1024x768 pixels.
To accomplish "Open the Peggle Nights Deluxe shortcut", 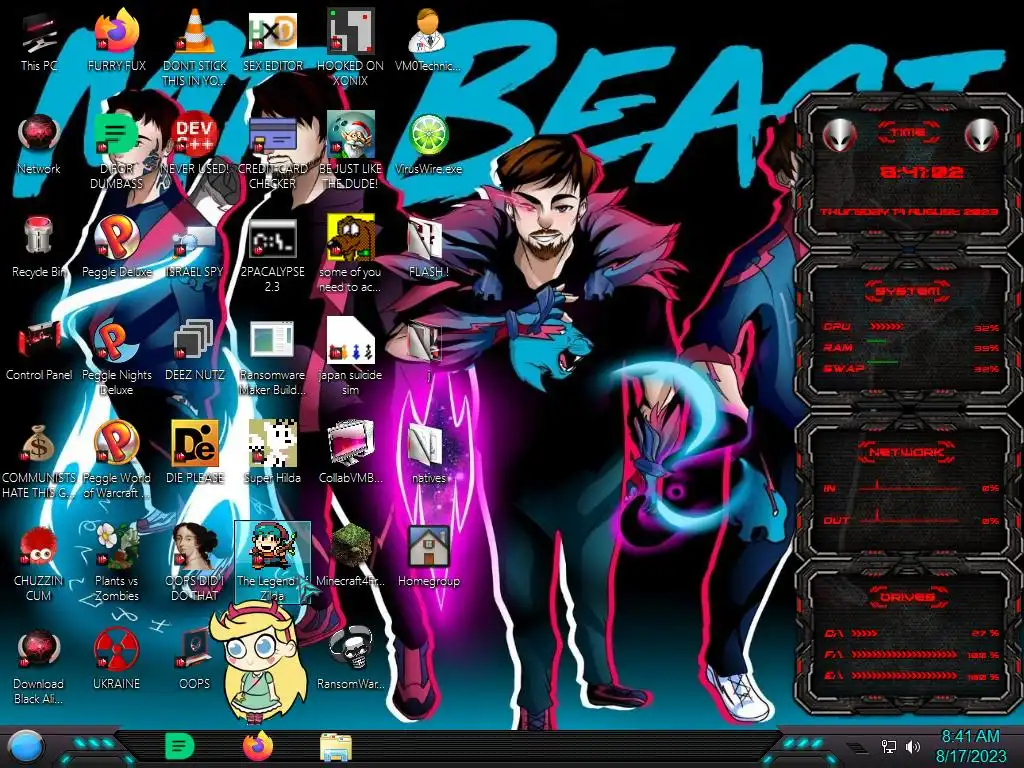I will click(116, 340).
